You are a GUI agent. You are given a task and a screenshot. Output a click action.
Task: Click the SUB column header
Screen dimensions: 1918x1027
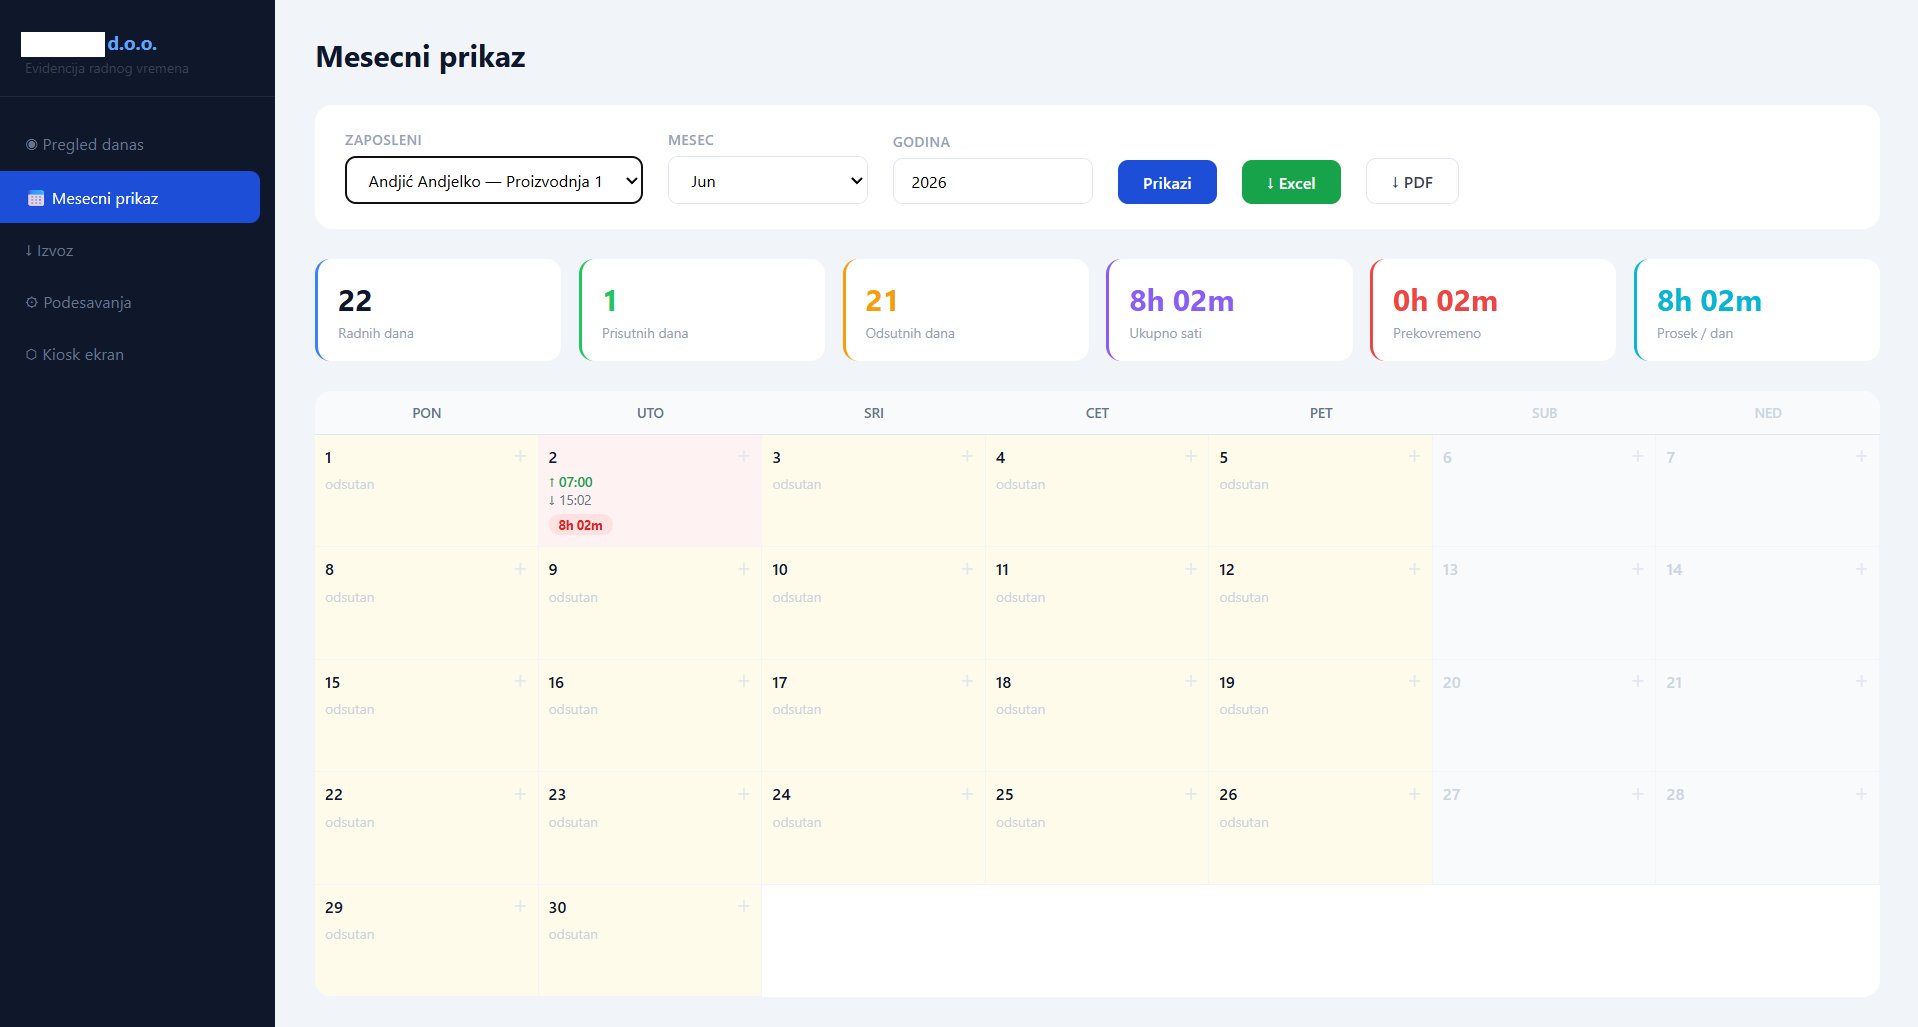tap(1544, 413)
